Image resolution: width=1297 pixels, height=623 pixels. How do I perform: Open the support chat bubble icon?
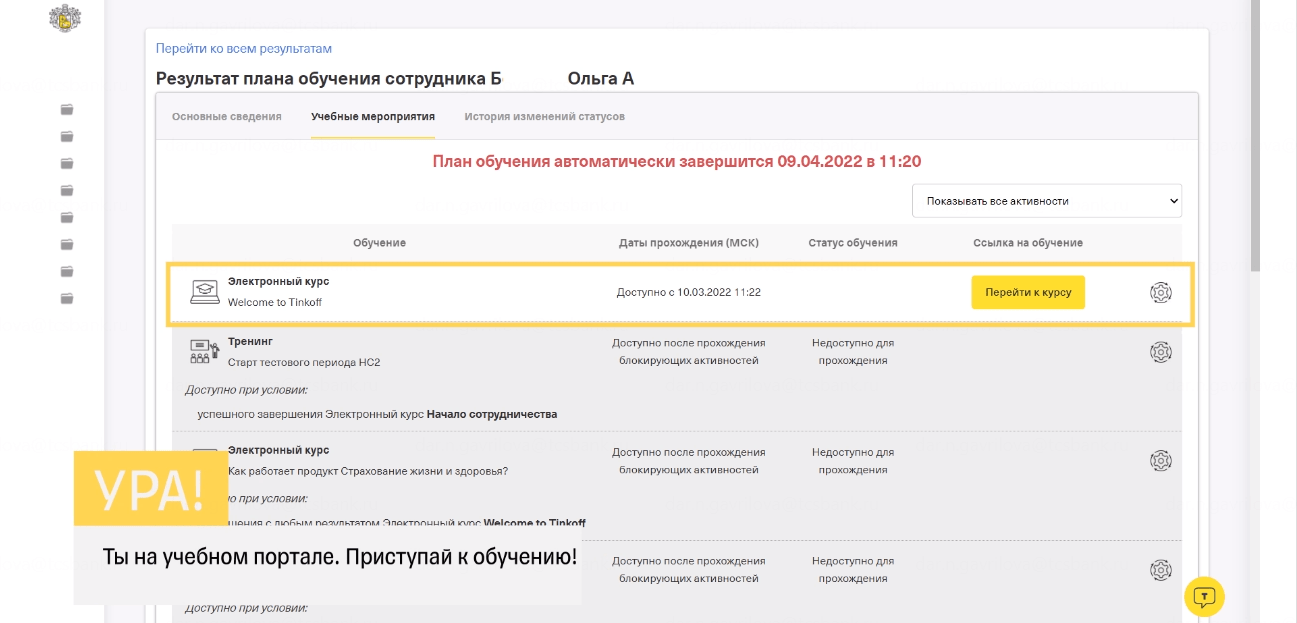click(x=1207, y=596)
